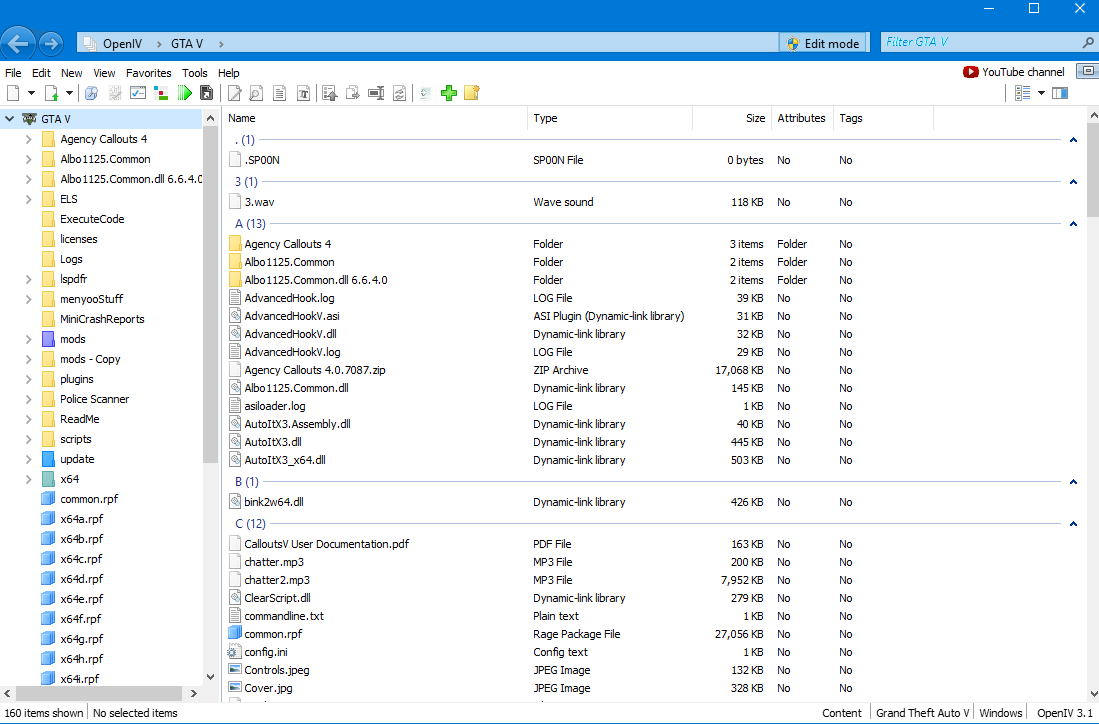Open the Favorites menu

pos(149,73)
